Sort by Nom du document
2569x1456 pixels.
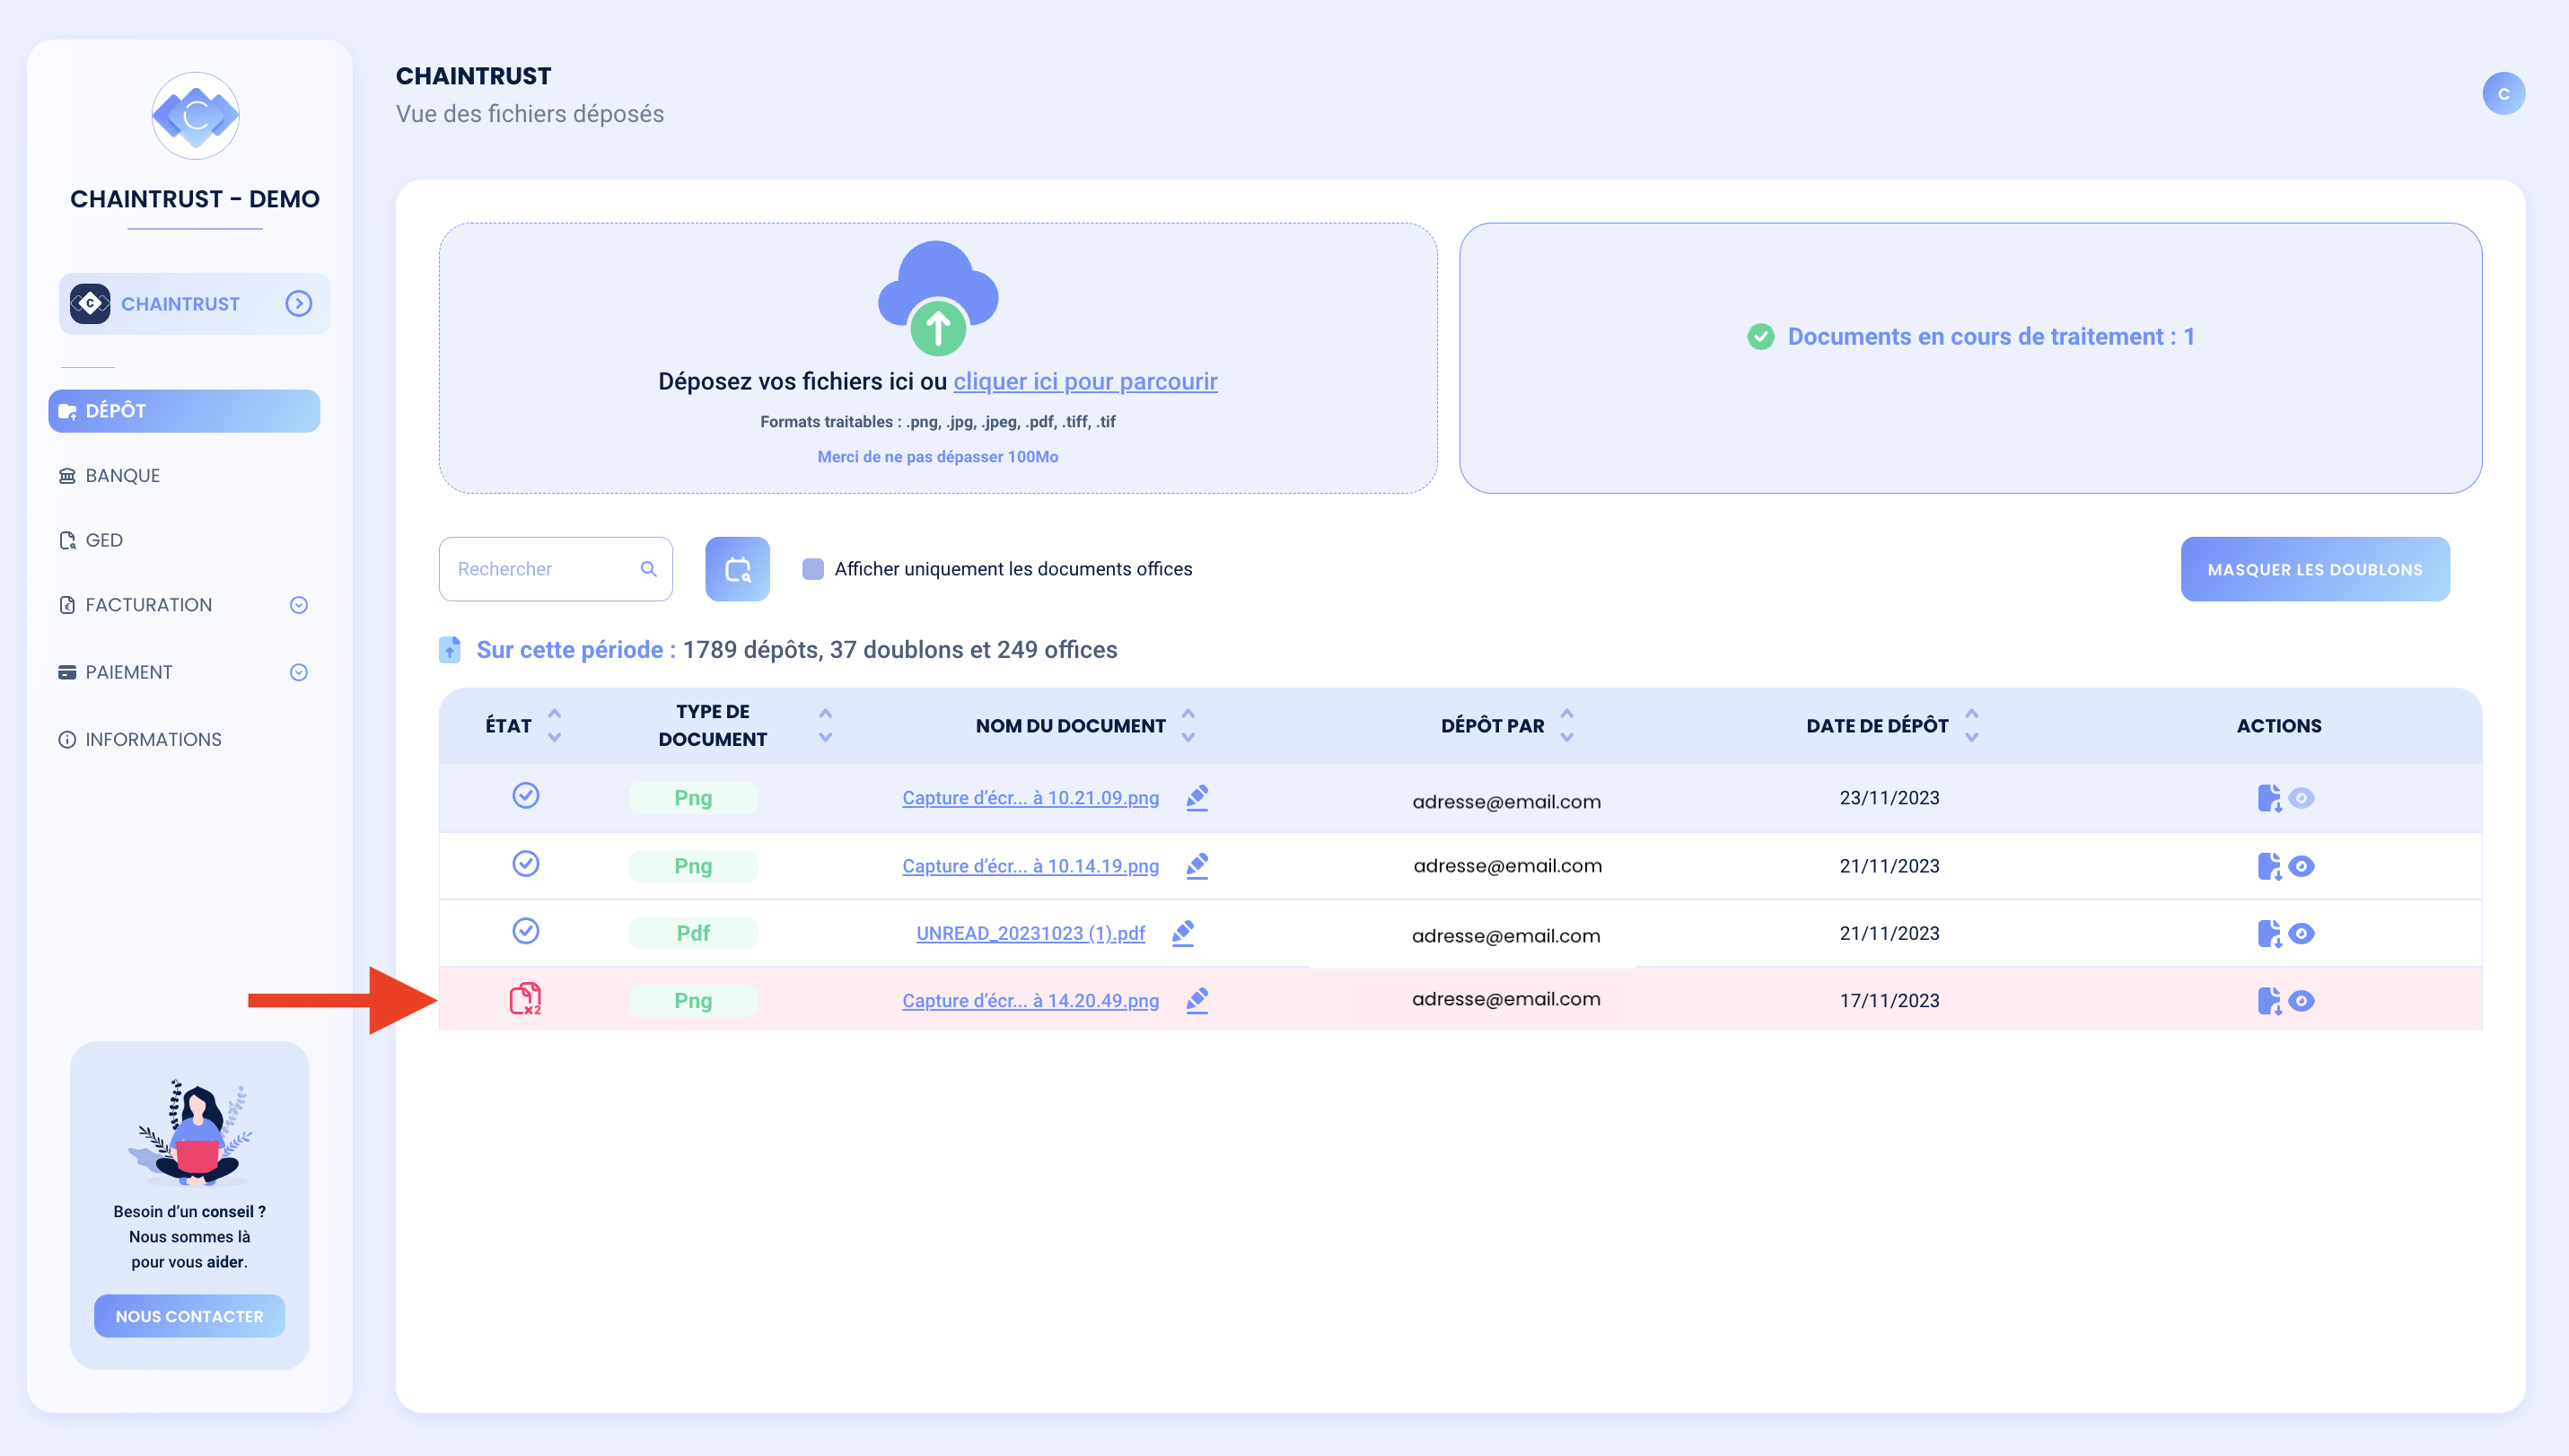pyautogui.click(x=1188, y=726)
